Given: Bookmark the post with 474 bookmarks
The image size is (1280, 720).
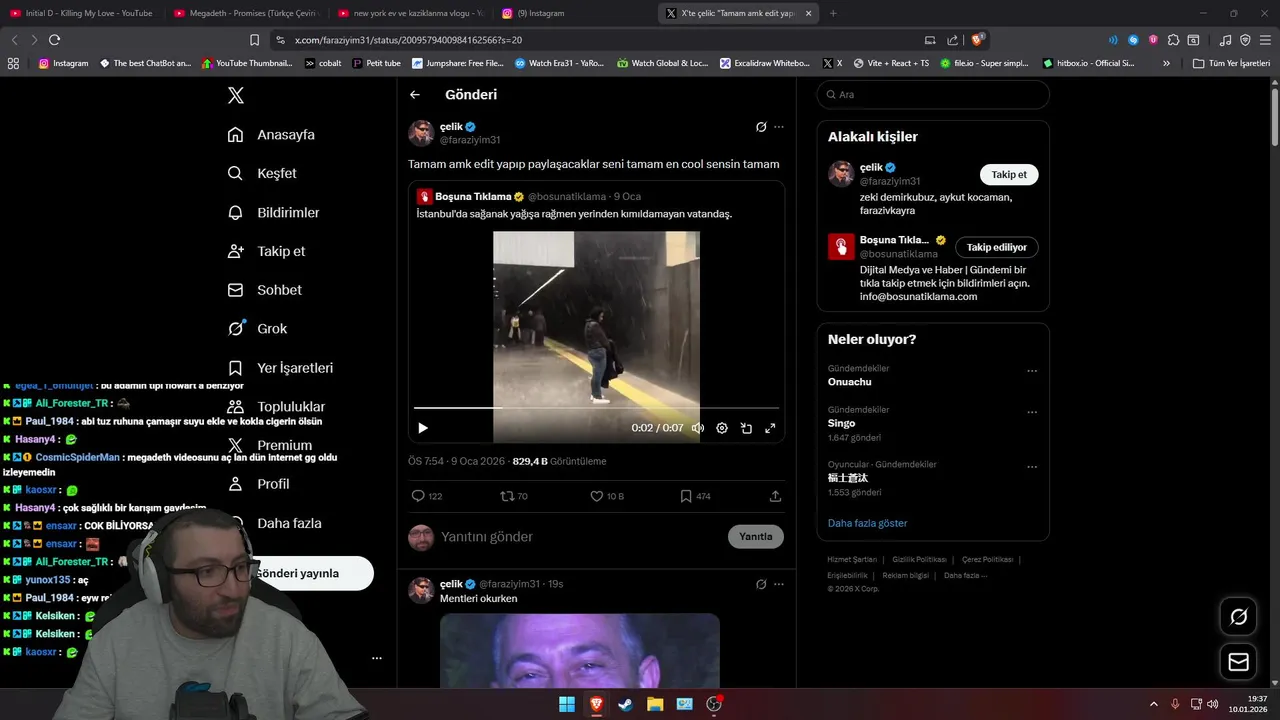Looking at the screenshot, I should coord(695,496).
